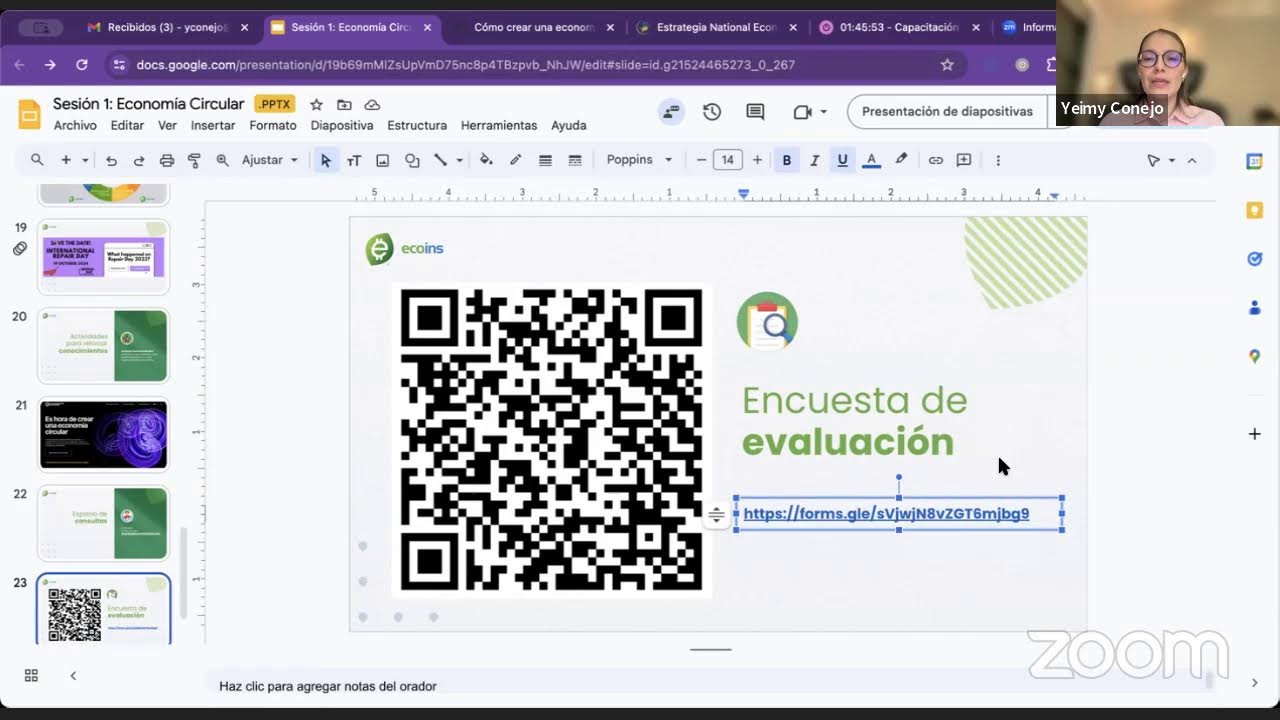Click the Undo arrow icon

tap(111, 160)
